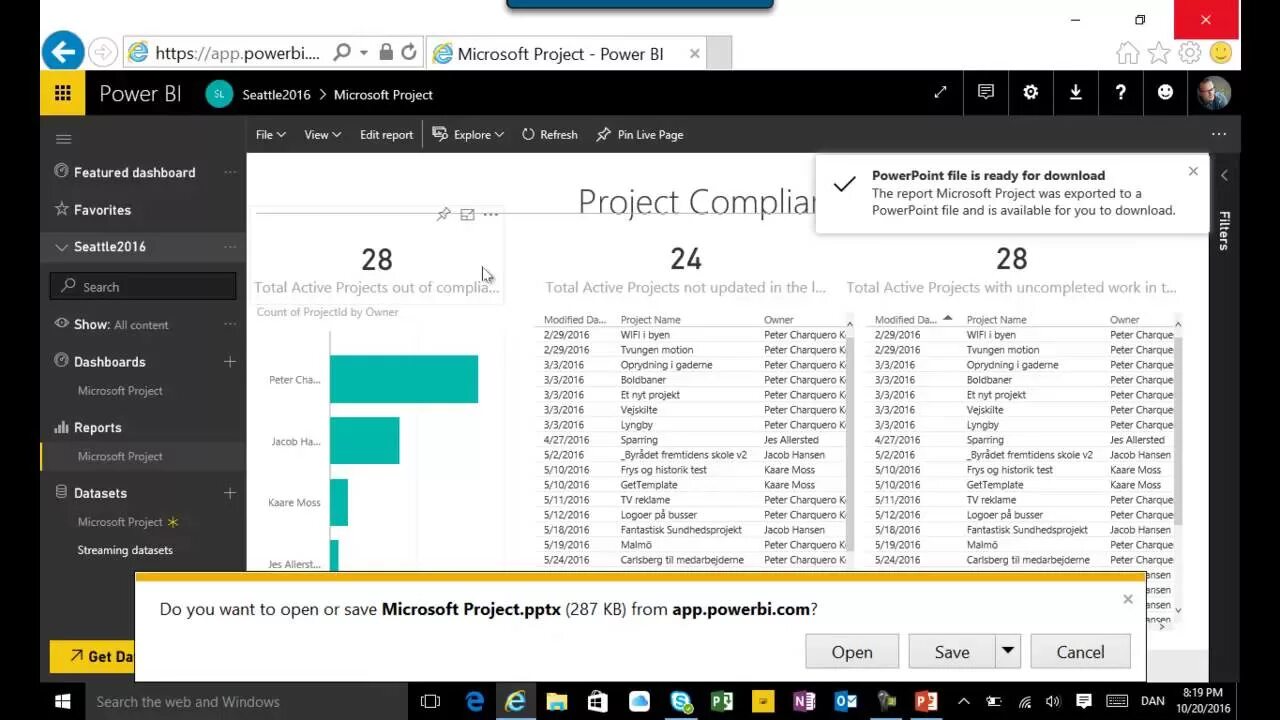Click the download arrow icon in header
This screenshot has width=1280, height=720.
(1076, 92)
